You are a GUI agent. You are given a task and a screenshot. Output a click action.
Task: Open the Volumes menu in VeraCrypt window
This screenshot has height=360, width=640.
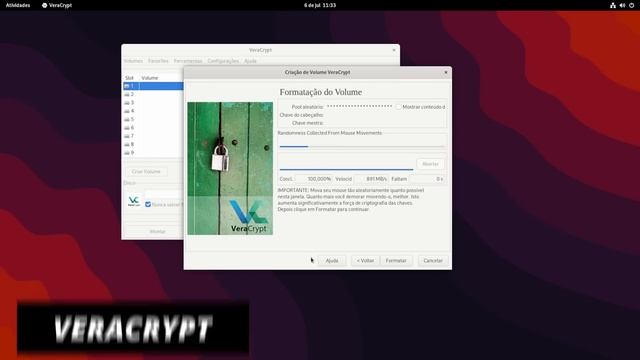133,61
